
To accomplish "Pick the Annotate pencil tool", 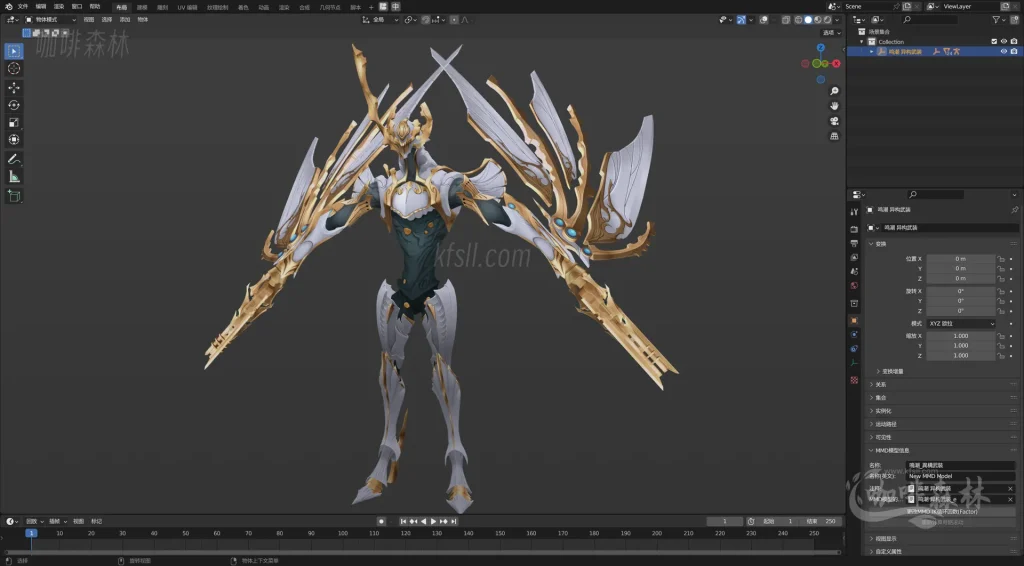I will pos(14,159).
